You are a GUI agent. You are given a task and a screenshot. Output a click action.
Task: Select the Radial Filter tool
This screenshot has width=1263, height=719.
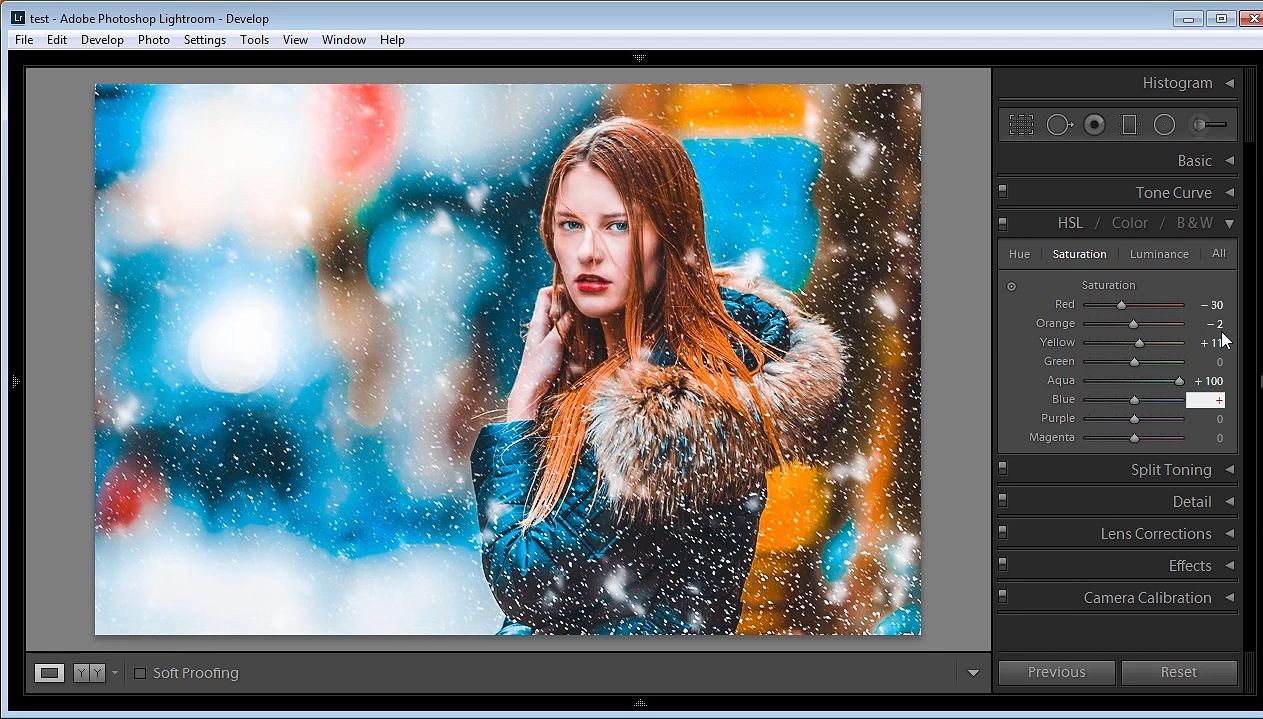[1164, 125]
